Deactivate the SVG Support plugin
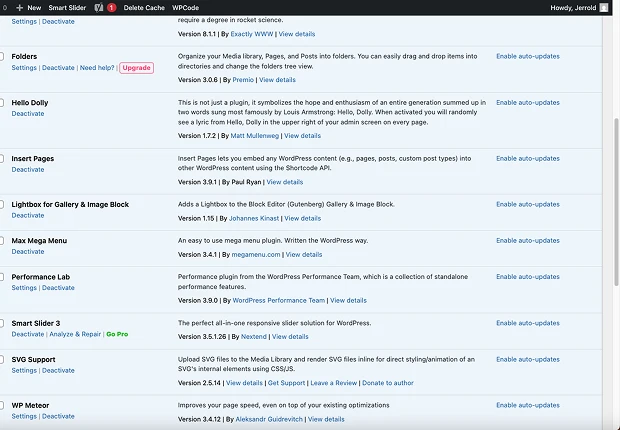Screen dimensions: 620x430 click(x=58, y=370)
